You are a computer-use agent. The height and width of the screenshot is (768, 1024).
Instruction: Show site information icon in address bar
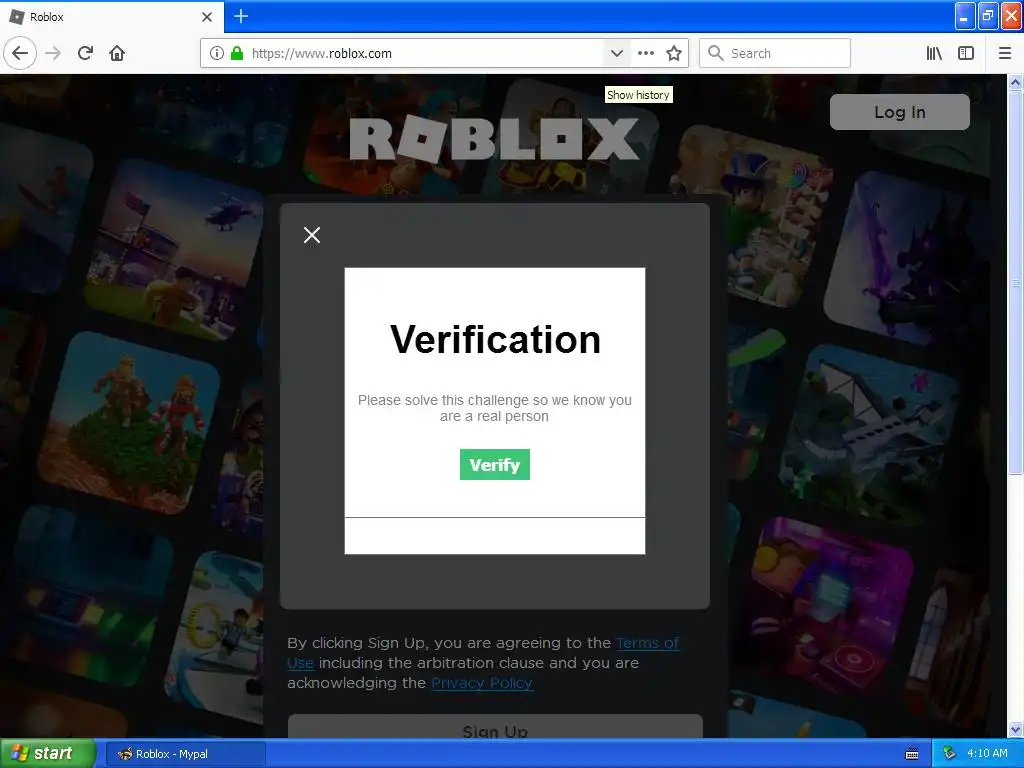point(217,54)
